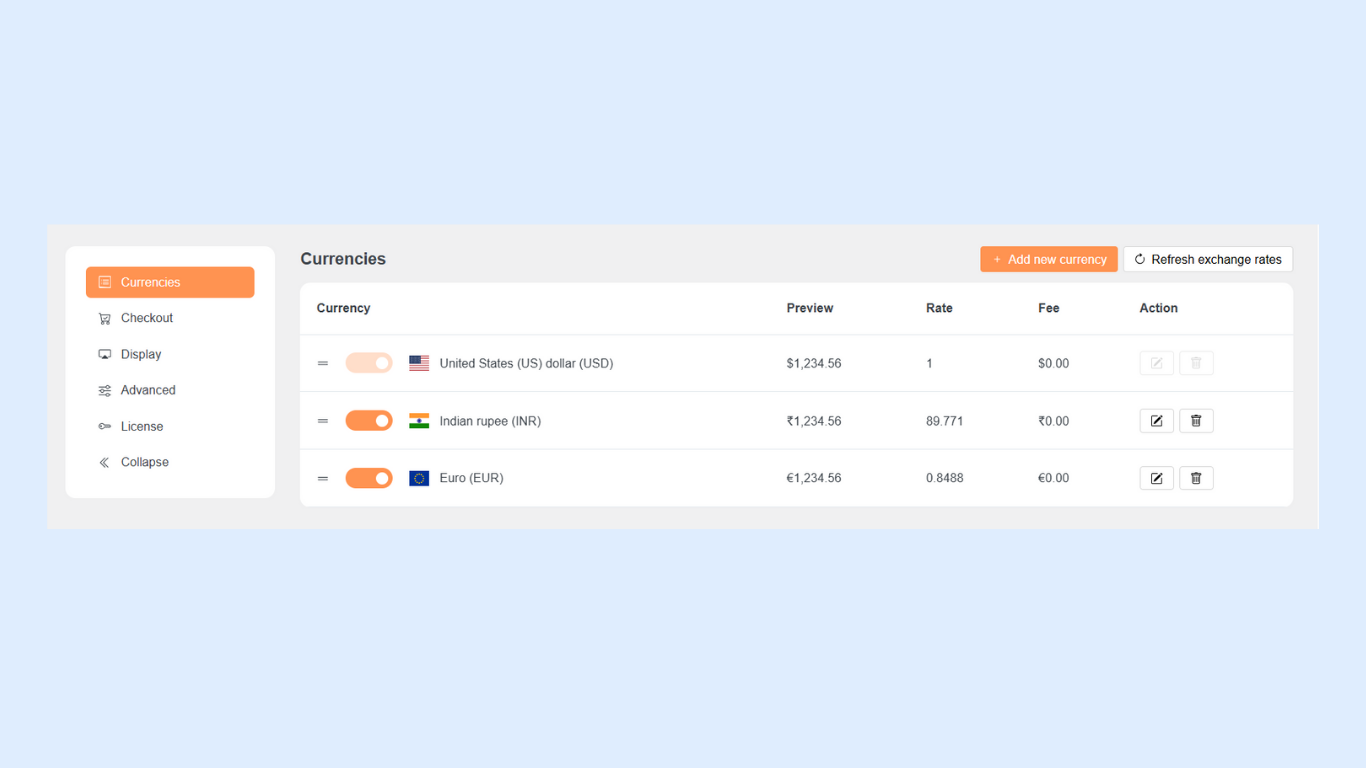Disable the Indian rupee toggle
This screenshot has height=768, width=1366.
(x=369, y=421)
